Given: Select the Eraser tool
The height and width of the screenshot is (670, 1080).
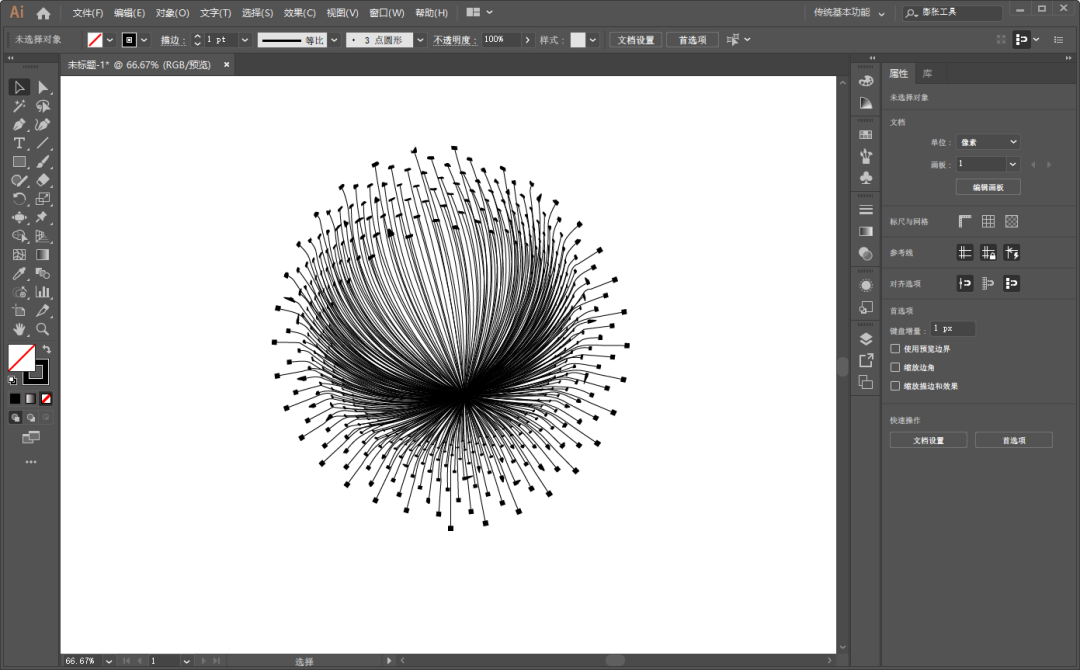Looking at the screenshot, I should coord(43,180).
